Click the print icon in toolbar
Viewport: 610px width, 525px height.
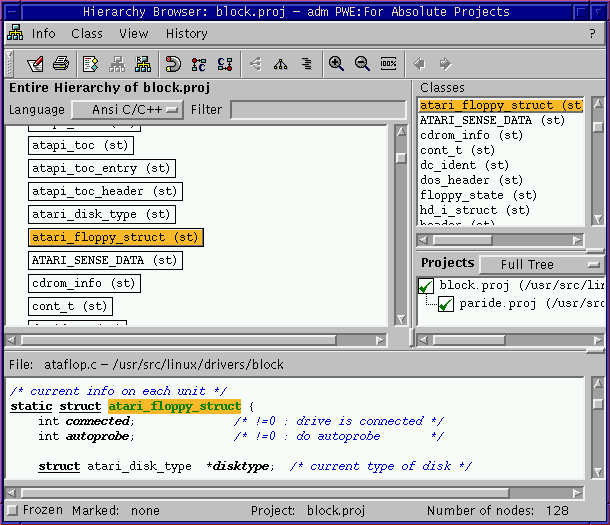coord(61,64)
